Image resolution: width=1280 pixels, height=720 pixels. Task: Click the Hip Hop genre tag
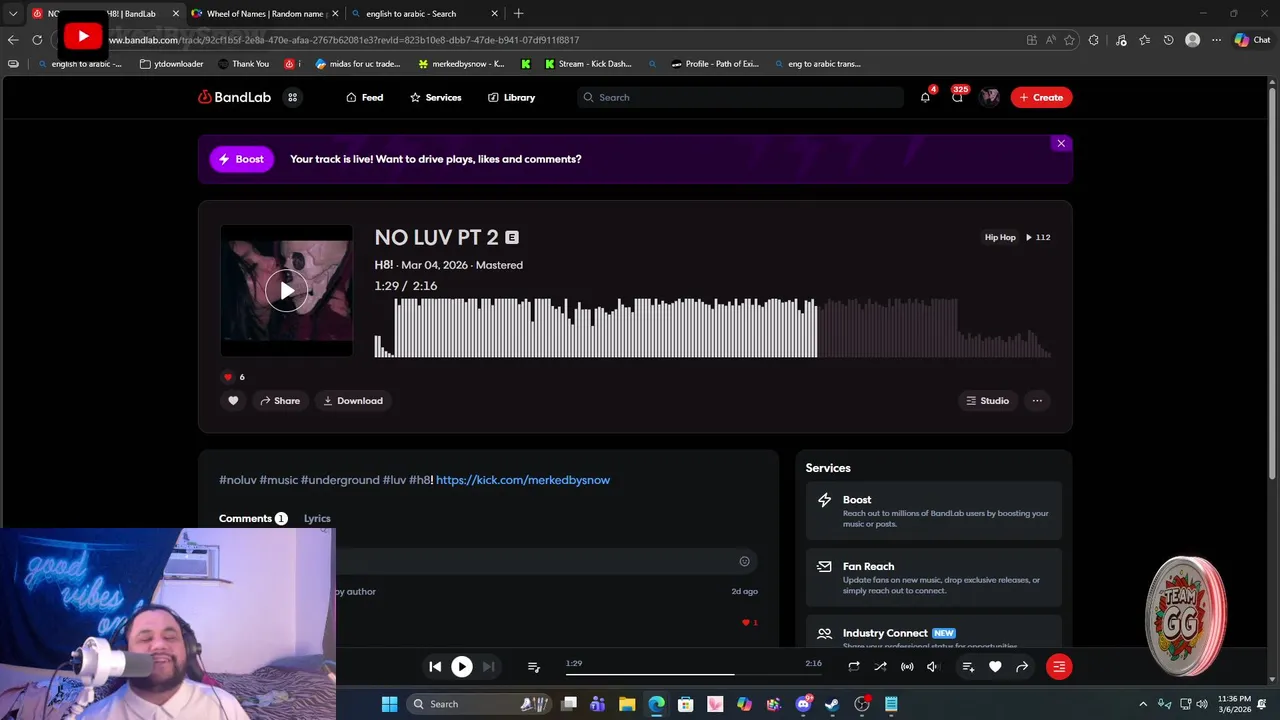[1000, 238]
